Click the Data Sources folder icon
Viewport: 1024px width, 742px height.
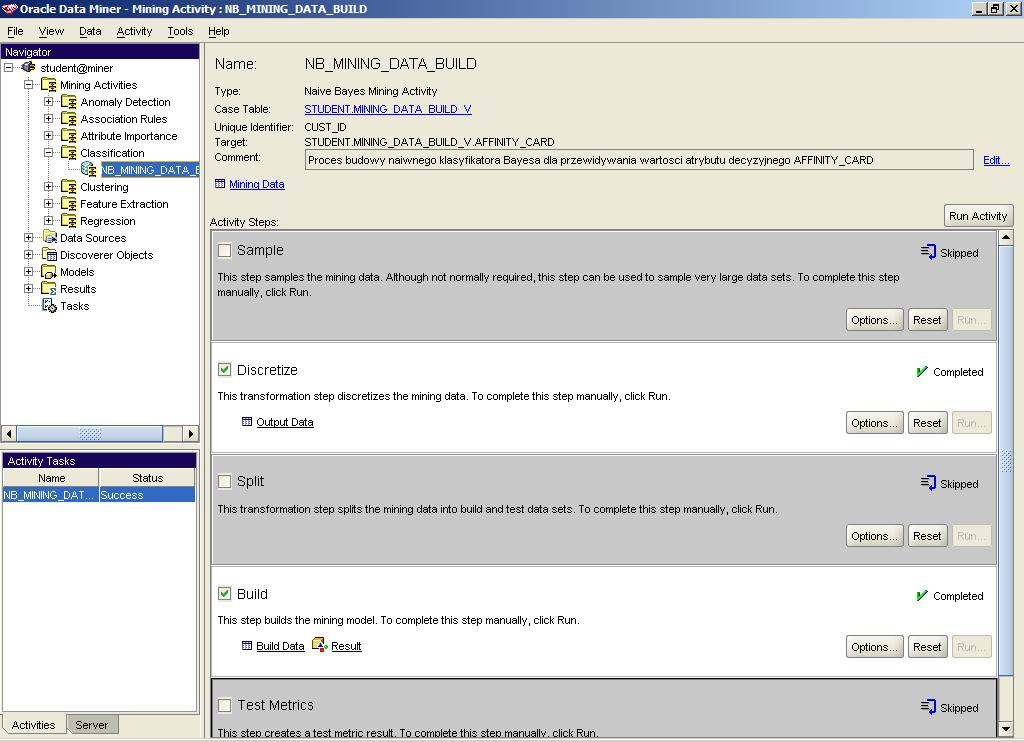49,237
